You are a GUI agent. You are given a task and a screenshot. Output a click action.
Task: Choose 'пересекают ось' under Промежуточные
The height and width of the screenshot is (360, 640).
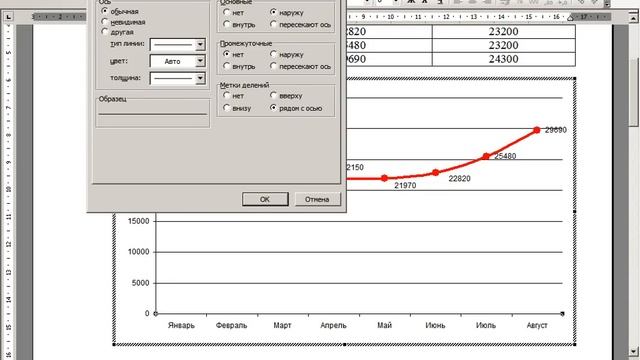[x=273, y=66]
